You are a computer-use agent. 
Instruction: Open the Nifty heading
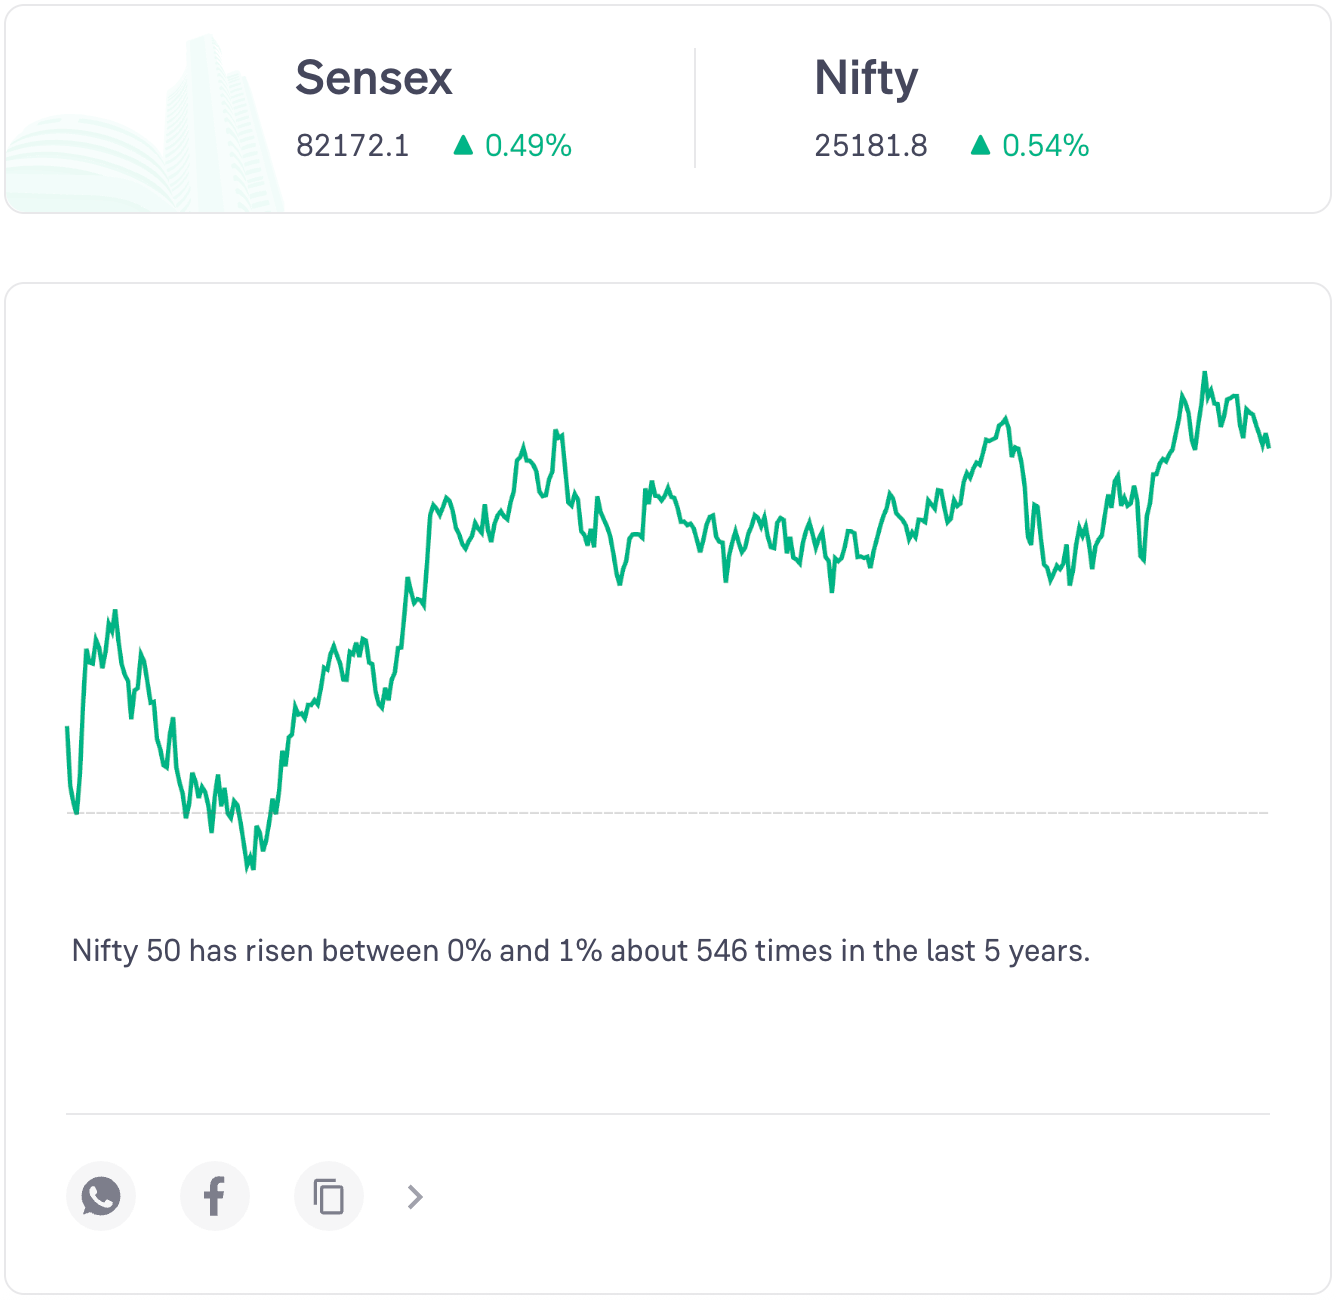866,78
